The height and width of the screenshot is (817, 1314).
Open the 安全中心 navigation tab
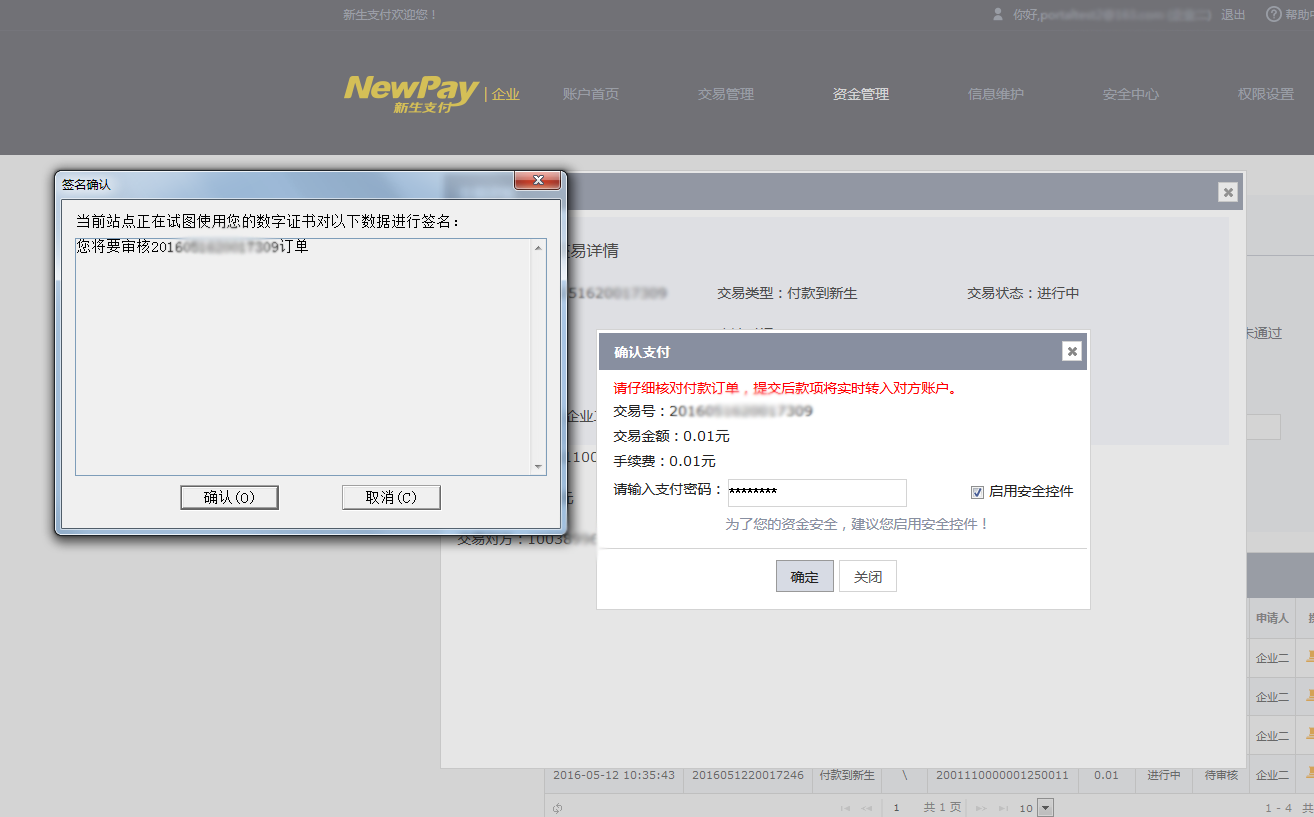(x=1131, y=94)
